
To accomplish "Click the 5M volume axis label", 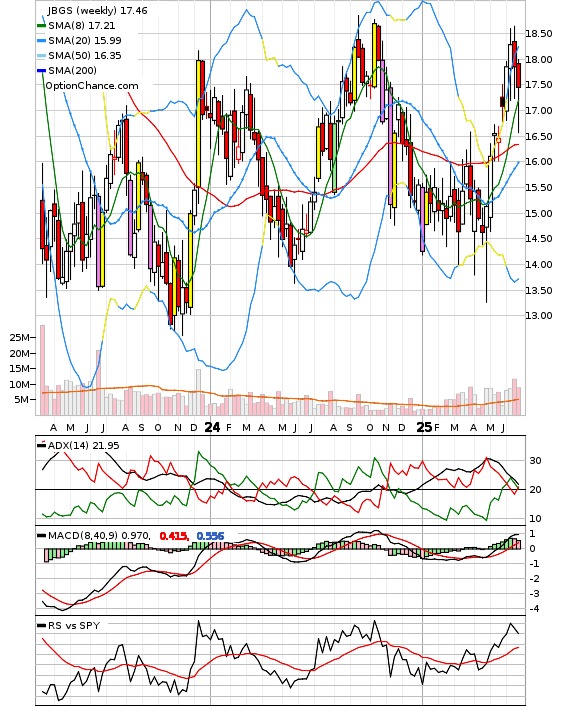I will click(x=22, y=399).
